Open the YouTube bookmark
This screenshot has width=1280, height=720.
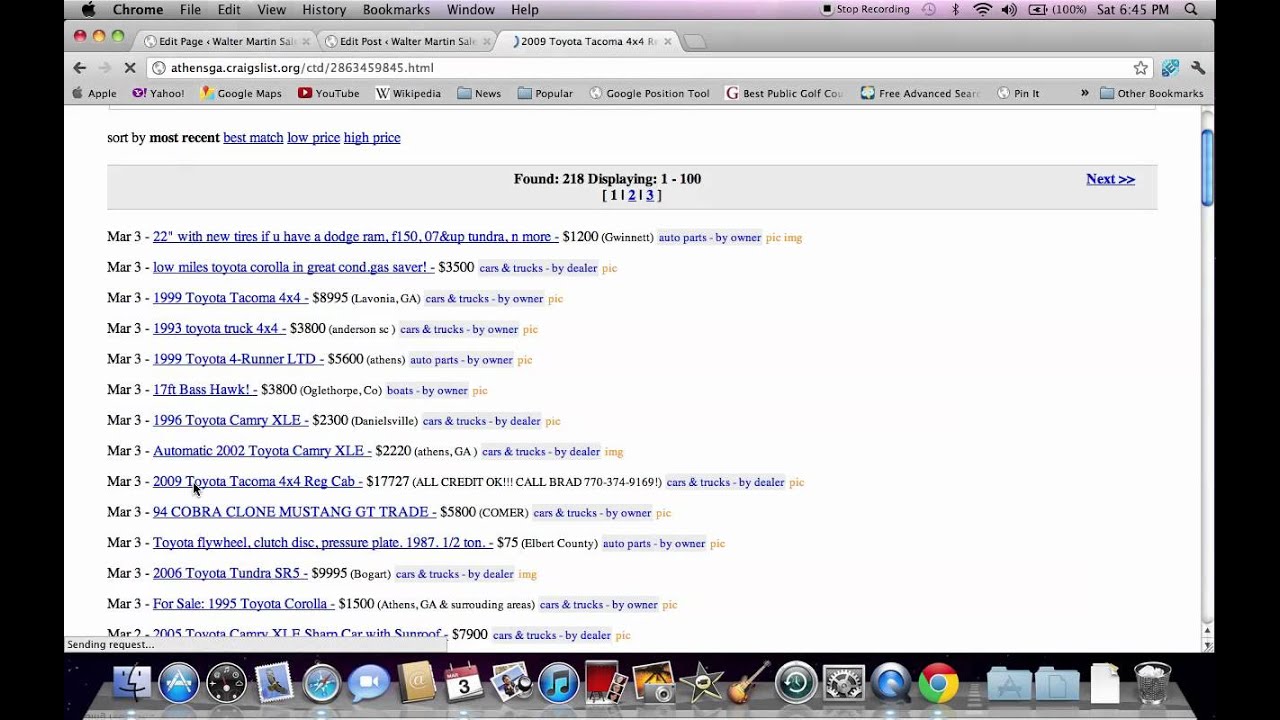[328, 93]
